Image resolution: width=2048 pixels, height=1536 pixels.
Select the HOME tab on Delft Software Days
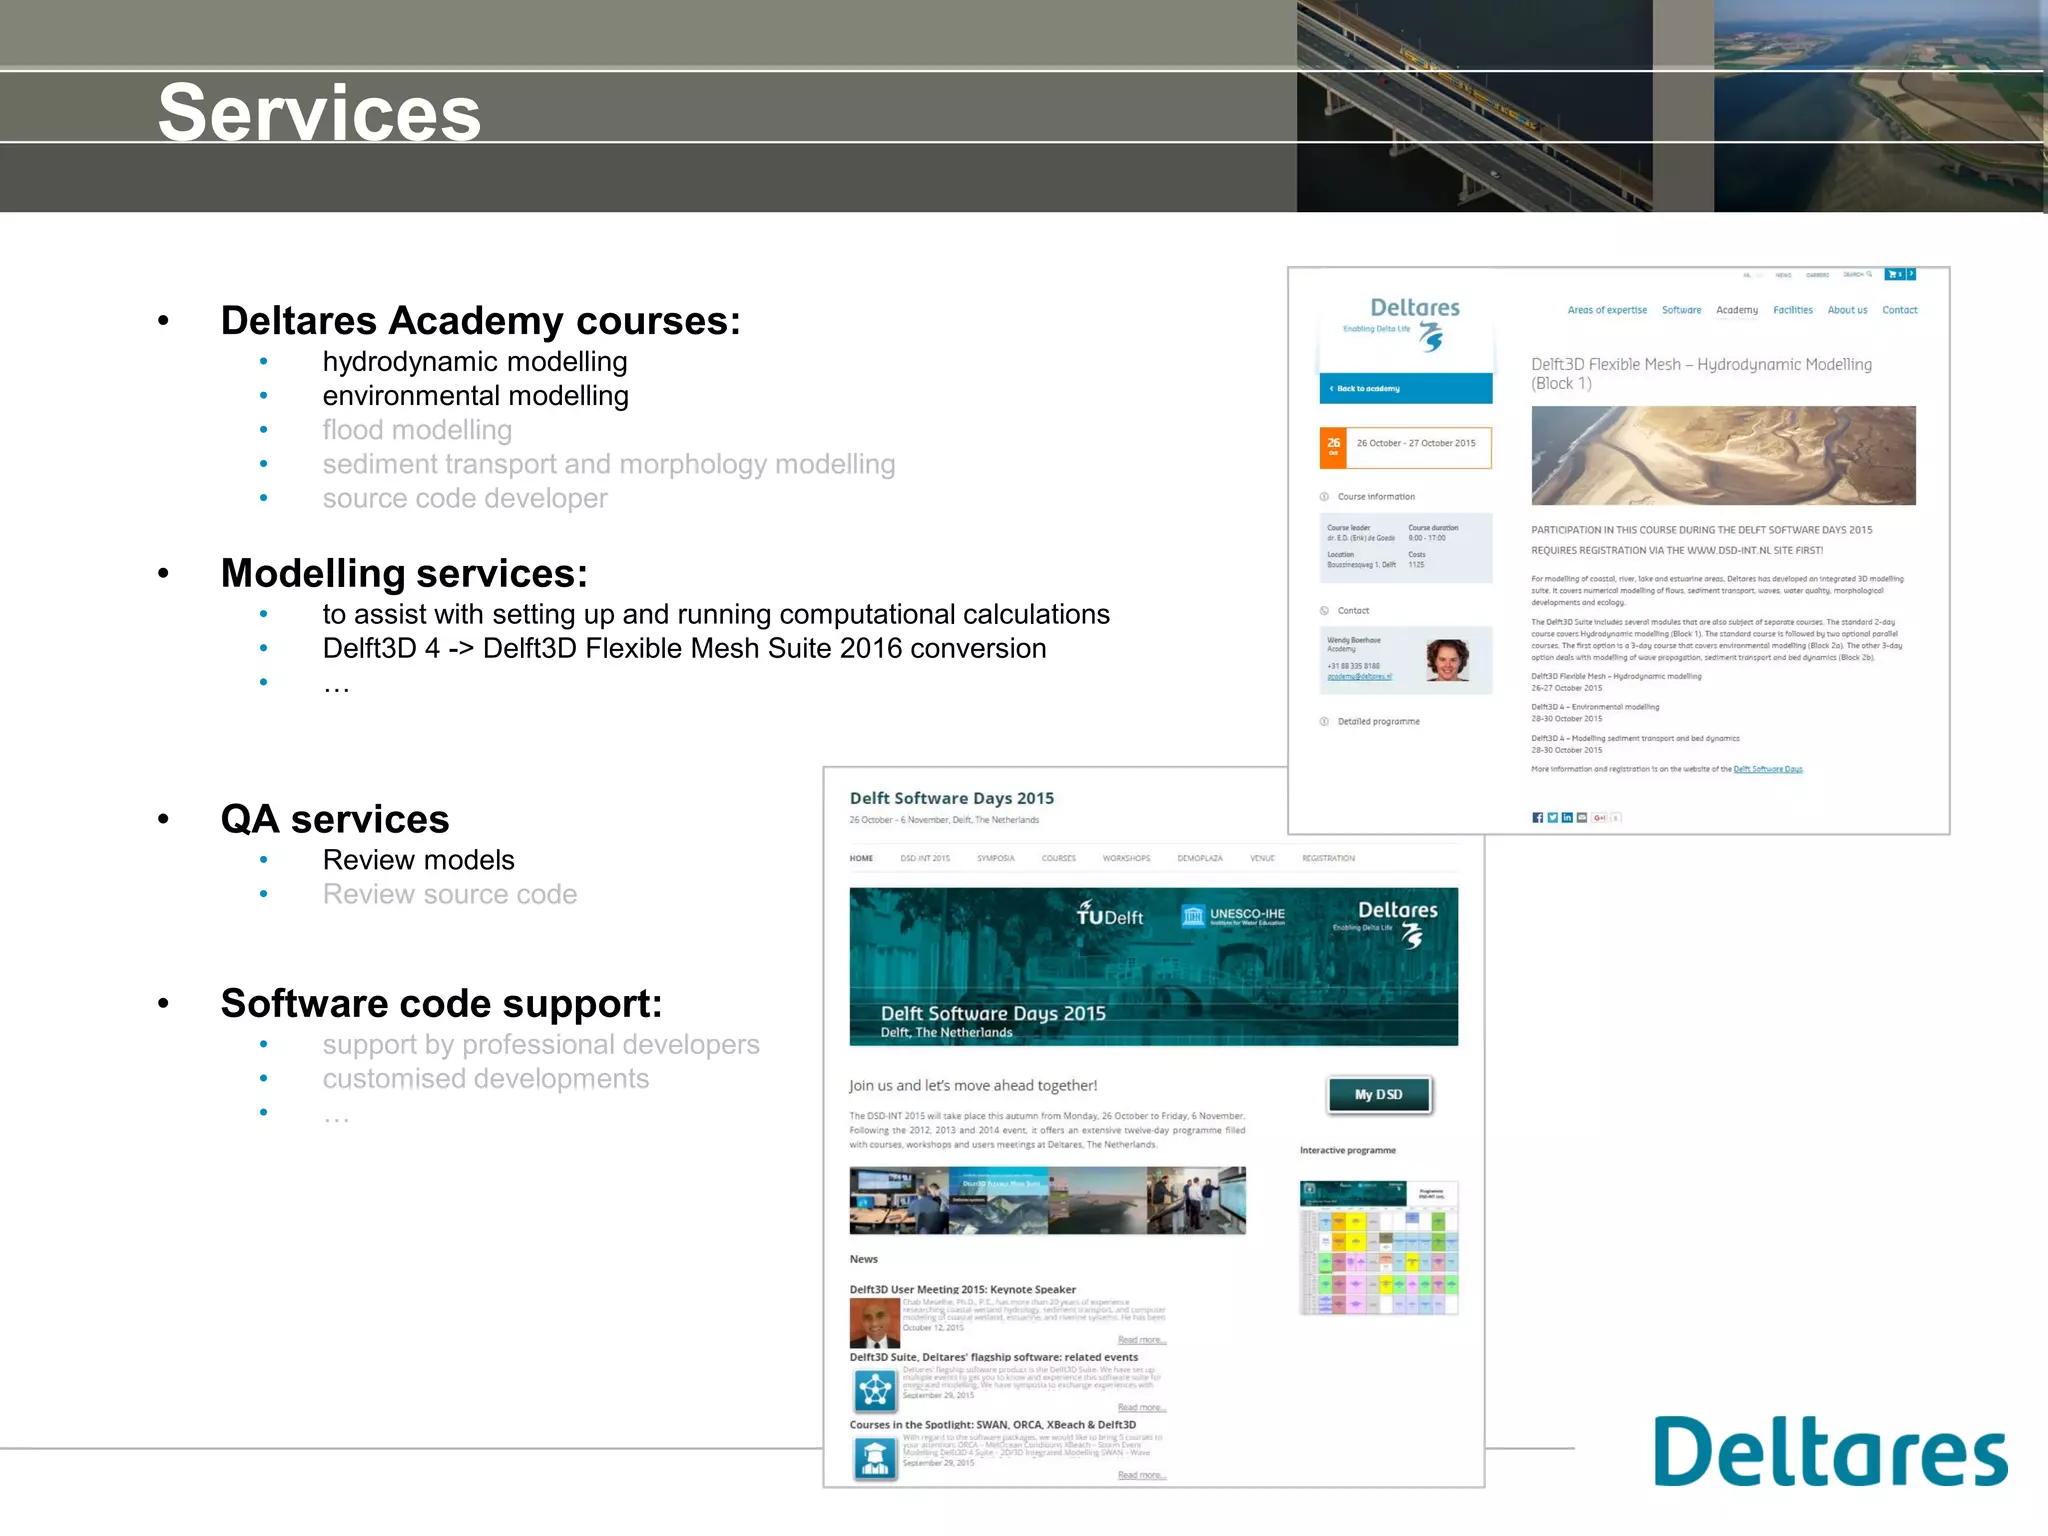pyautogui.click(x=861, y=858)
